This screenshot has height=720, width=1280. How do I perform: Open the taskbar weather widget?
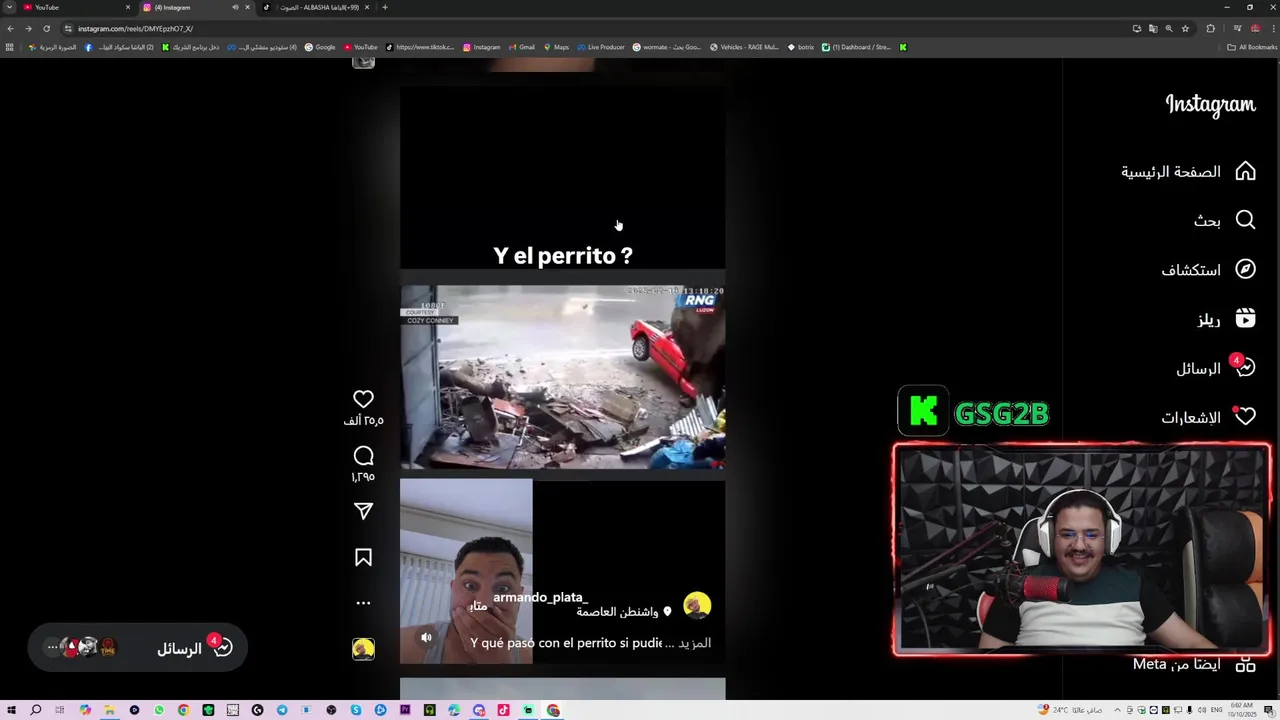pos(1070,710)
